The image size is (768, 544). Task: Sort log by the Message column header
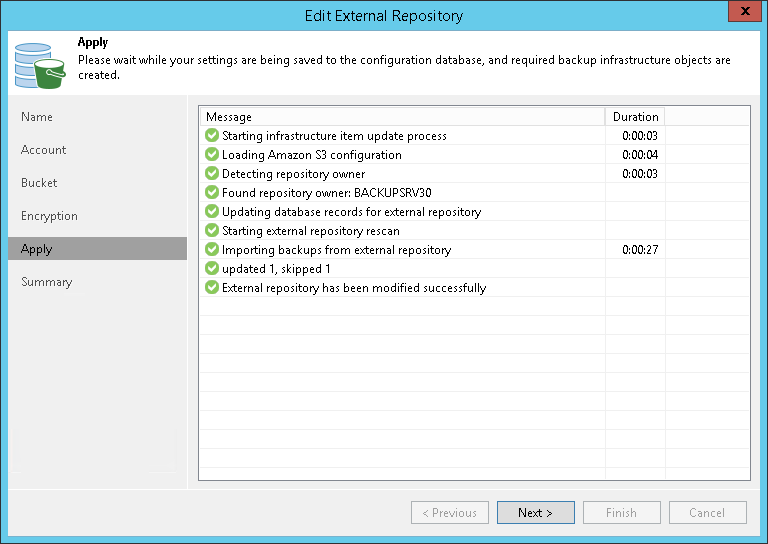click(401, 117)
